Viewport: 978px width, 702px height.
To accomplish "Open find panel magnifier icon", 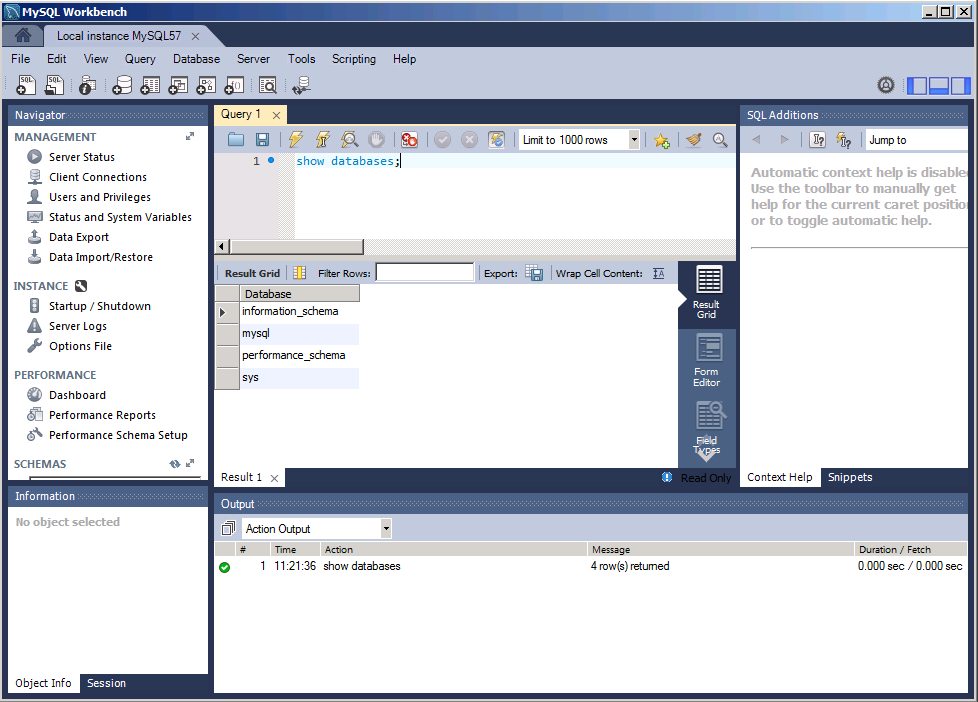I will click(x=720, y=140).
